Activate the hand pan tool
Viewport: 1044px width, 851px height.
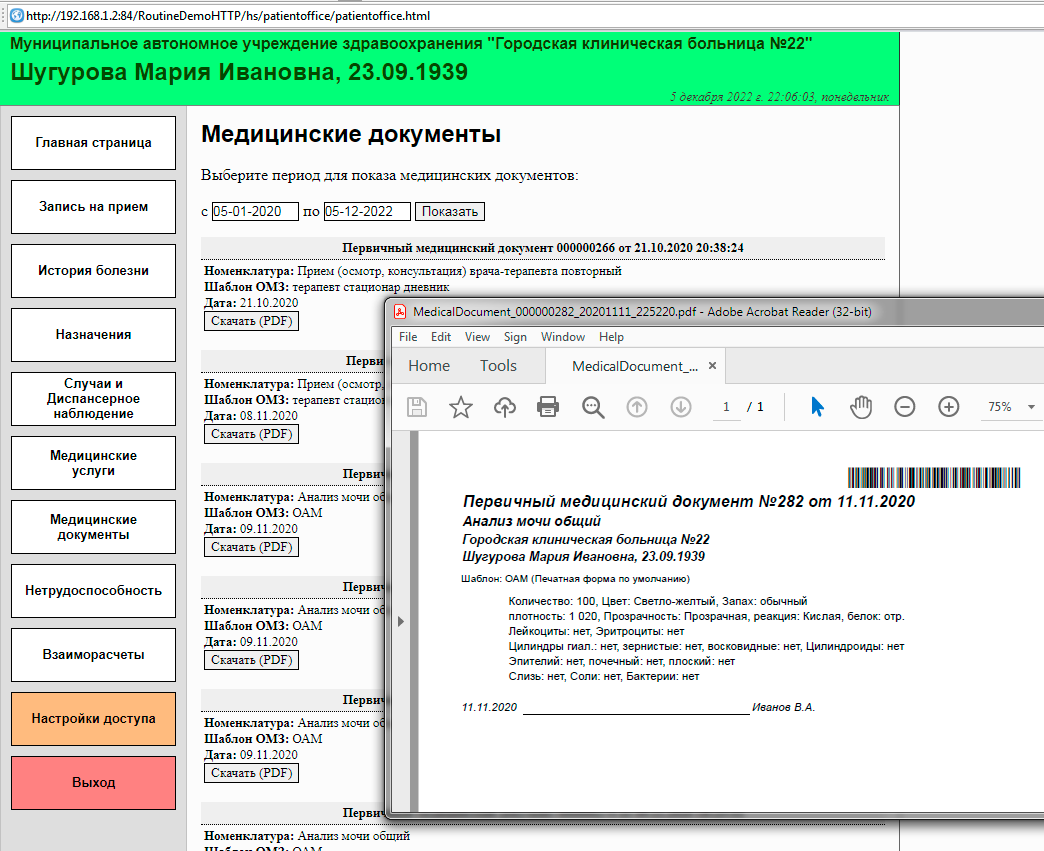click(x=861, y=407)
